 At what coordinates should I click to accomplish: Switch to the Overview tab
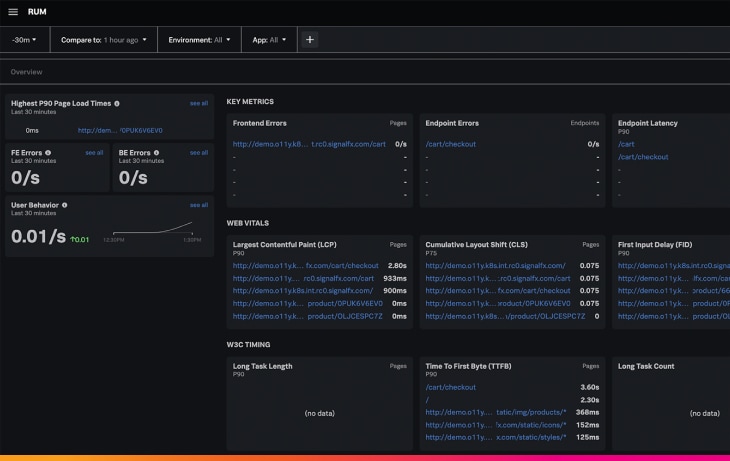pyautogui.click(x=26, y=72)
